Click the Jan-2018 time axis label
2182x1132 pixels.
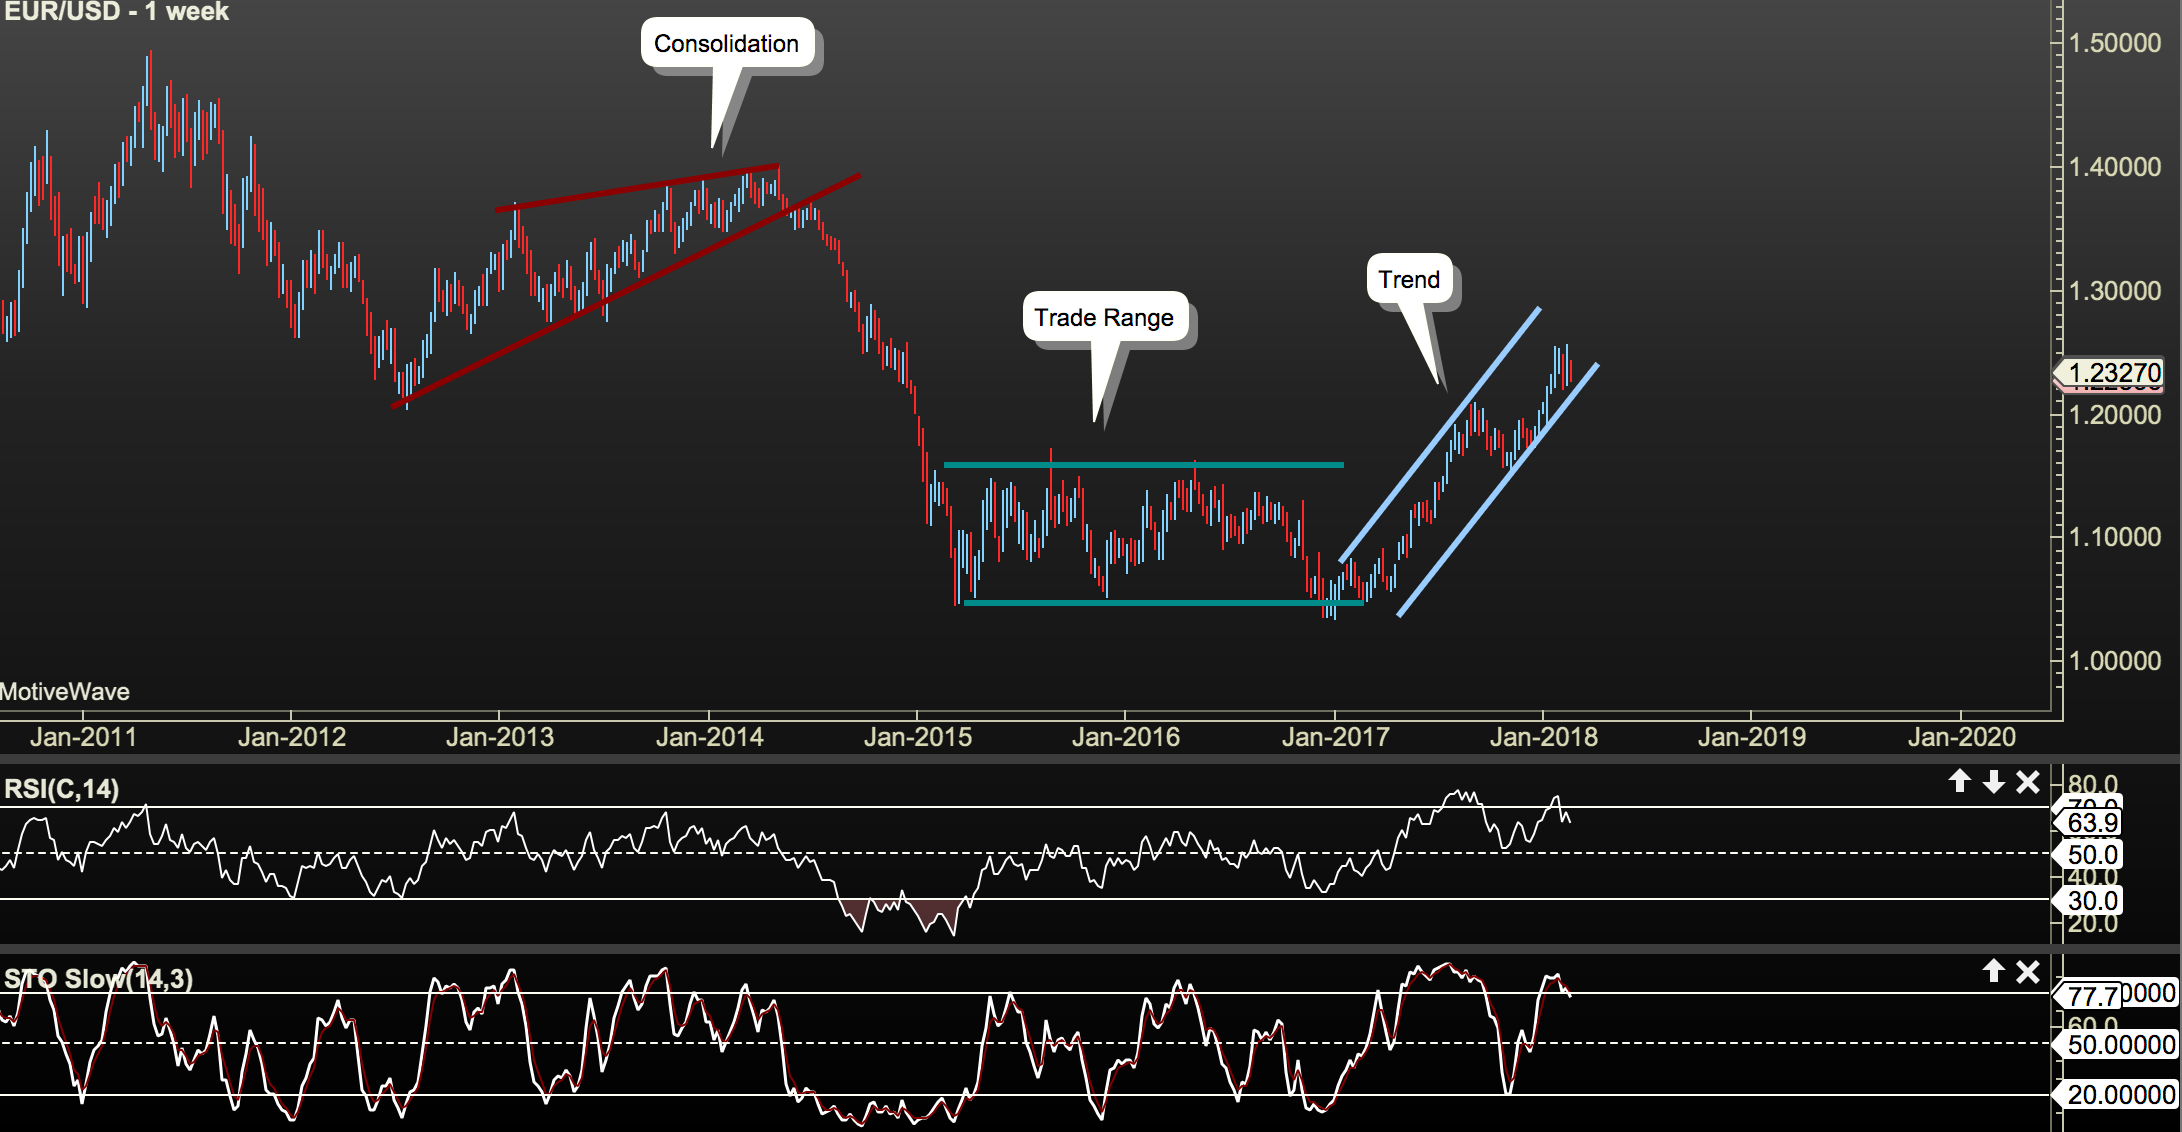point(1544,737)
